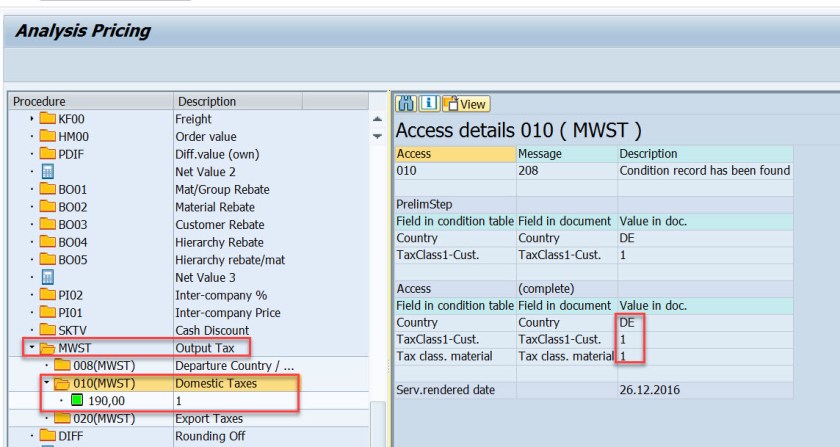Click the blue information icon

(424, 104)
